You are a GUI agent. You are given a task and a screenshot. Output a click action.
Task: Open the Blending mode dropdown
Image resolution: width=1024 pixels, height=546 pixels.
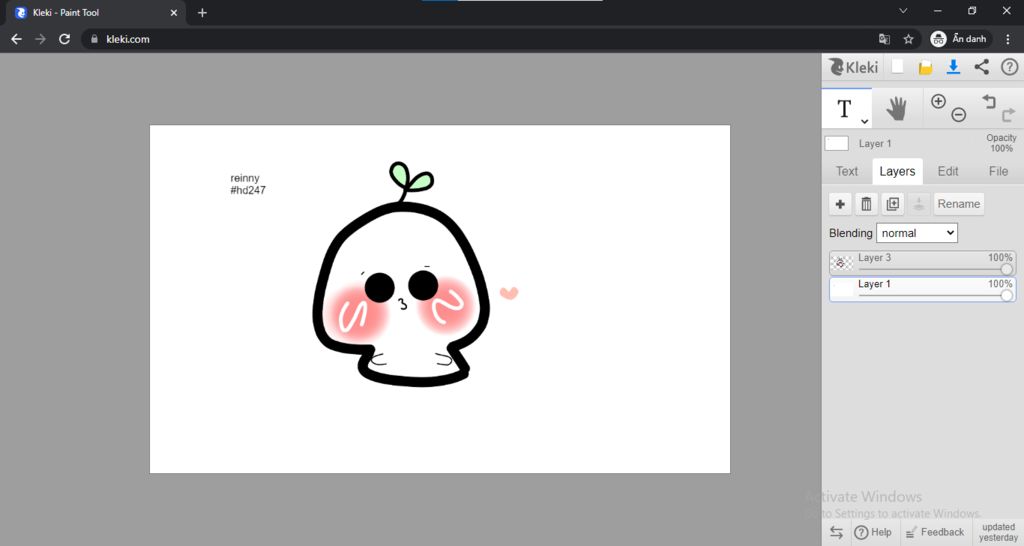pos(917,233)
